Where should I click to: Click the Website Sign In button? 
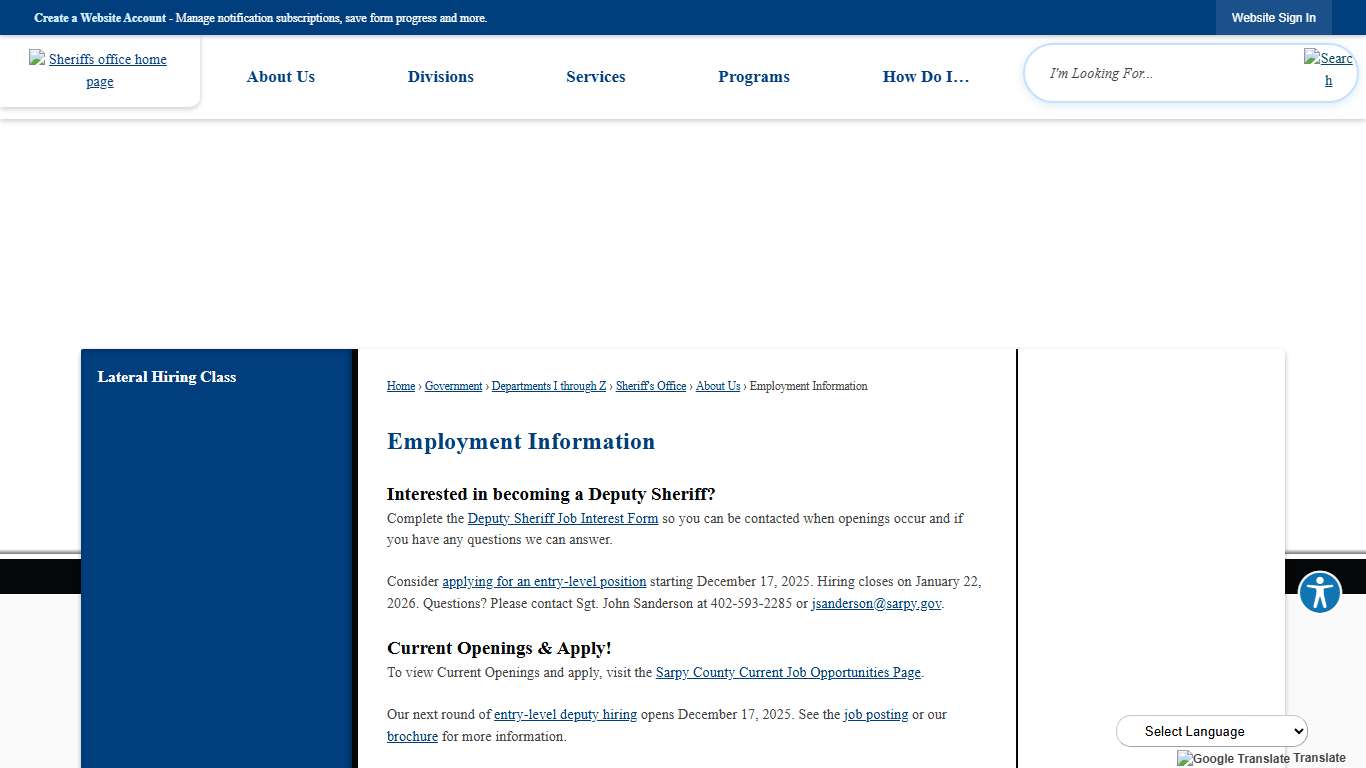pos(1273,17)
